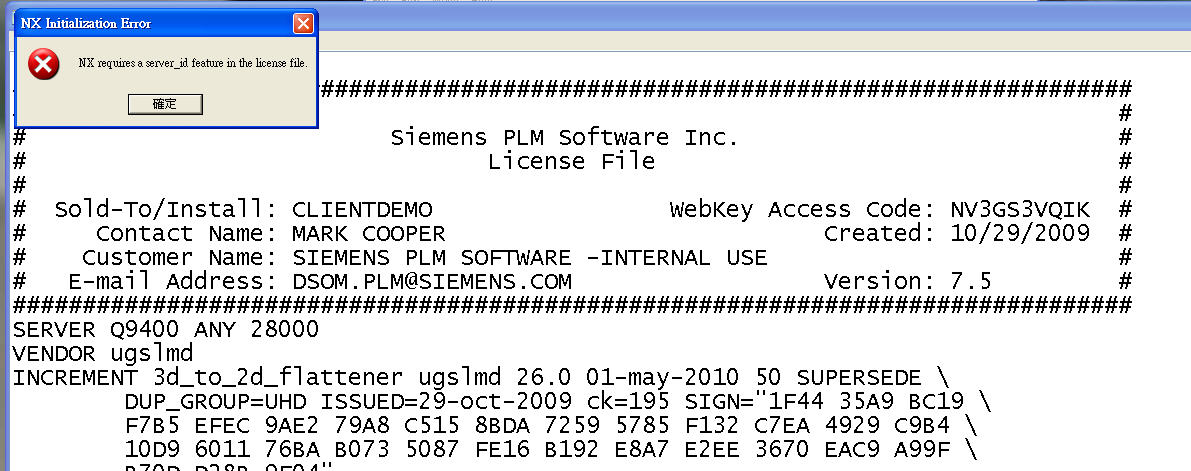Click customer name SIEMENS PLM SOFTWARE -INTERNAL USE
The image size is (1191, 471).
[x=530, y=258]
